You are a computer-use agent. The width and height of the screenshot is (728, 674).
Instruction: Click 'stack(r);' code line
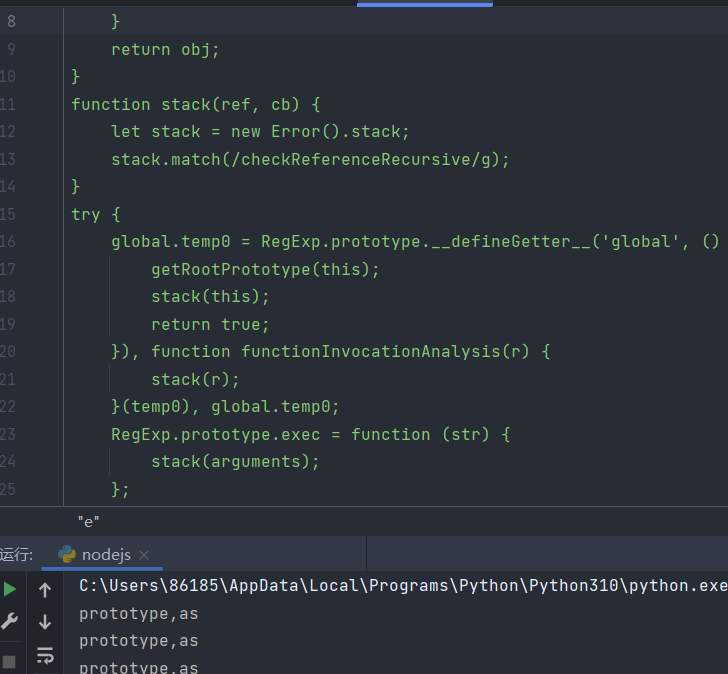[195, 379]
